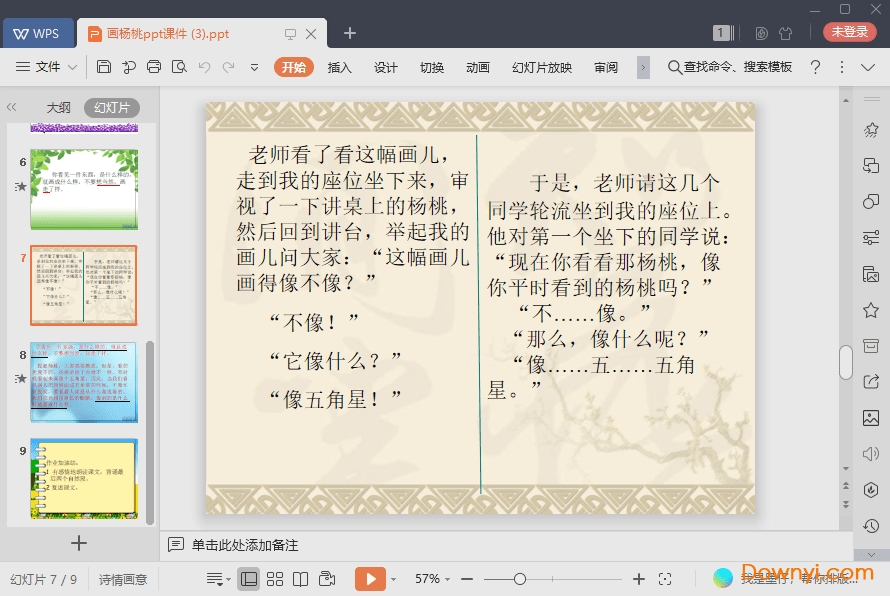The height and width of the screenshot is (596, 890).
Task: Open new document tab with plus
Action: (350, 33)
